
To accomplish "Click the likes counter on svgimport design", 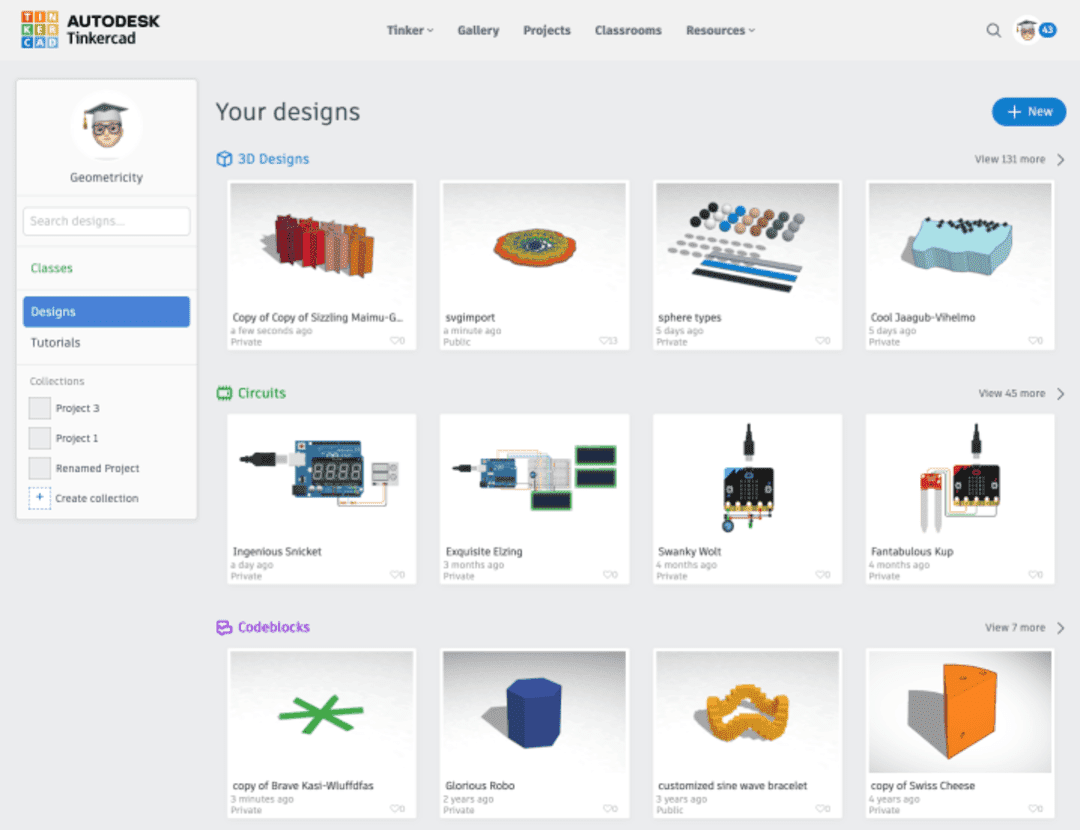I will point(608,340).
